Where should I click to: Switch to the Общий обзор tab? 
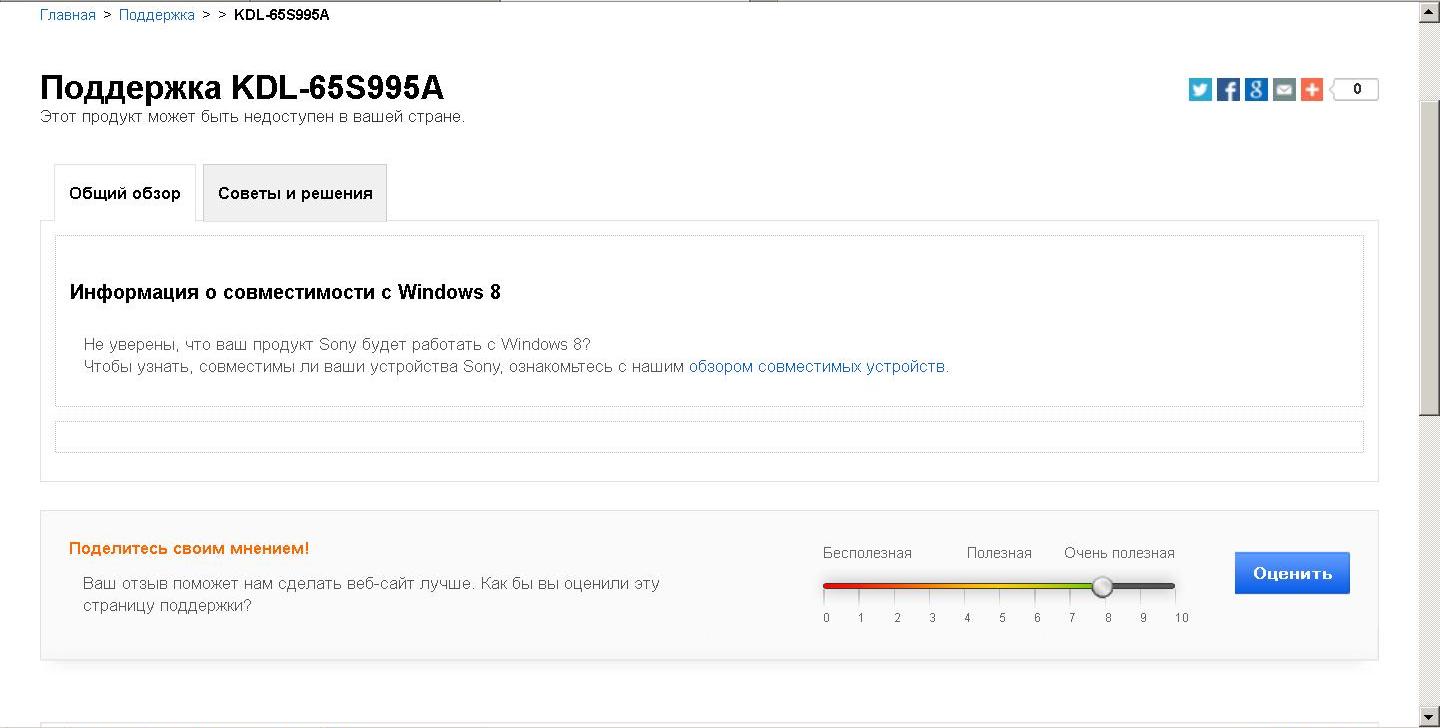pyautogui.click(x=125, y=193)
